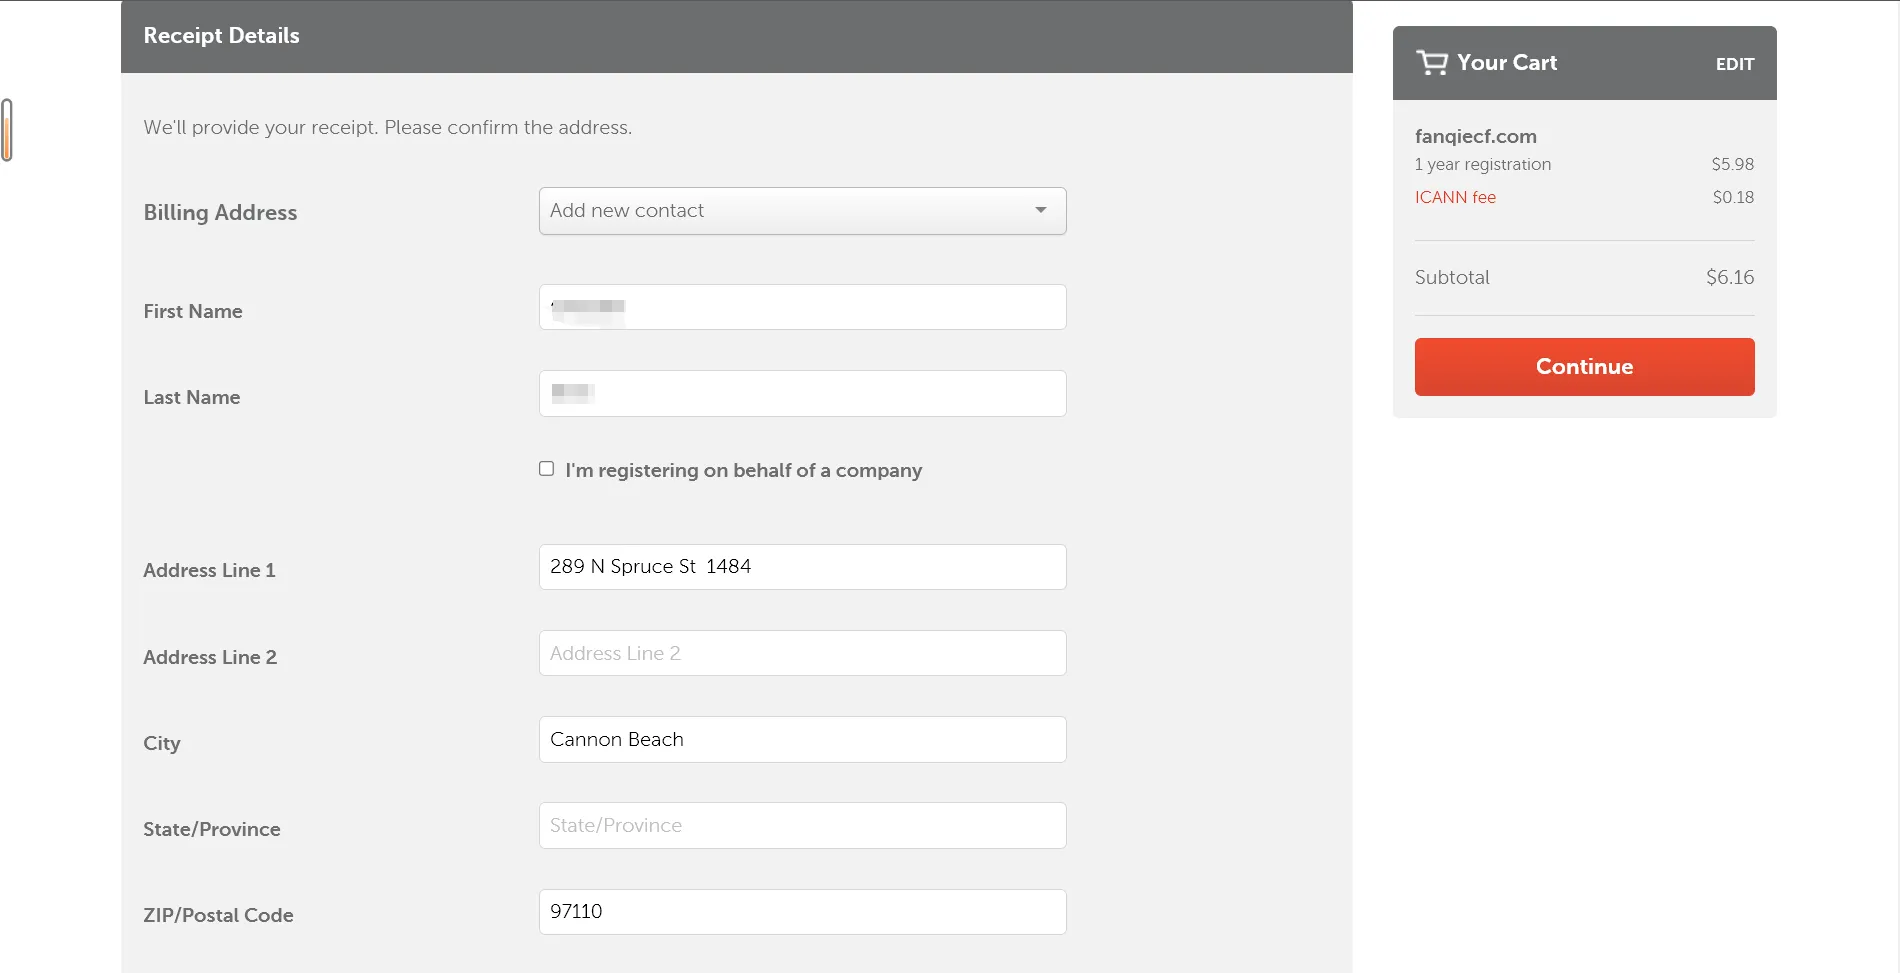Click the Your Cart heading
1900x973 pixels.
point(1506,63)
